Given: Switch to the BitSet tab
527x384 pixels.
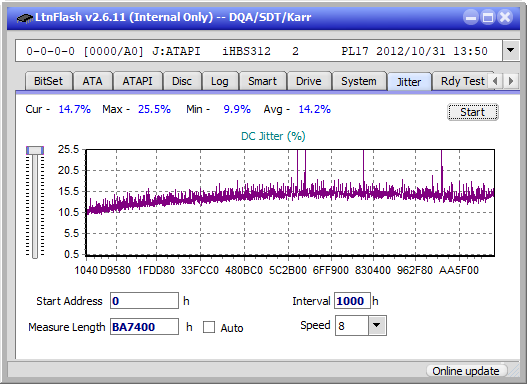Looking at the screenshot, I should 48,81.
